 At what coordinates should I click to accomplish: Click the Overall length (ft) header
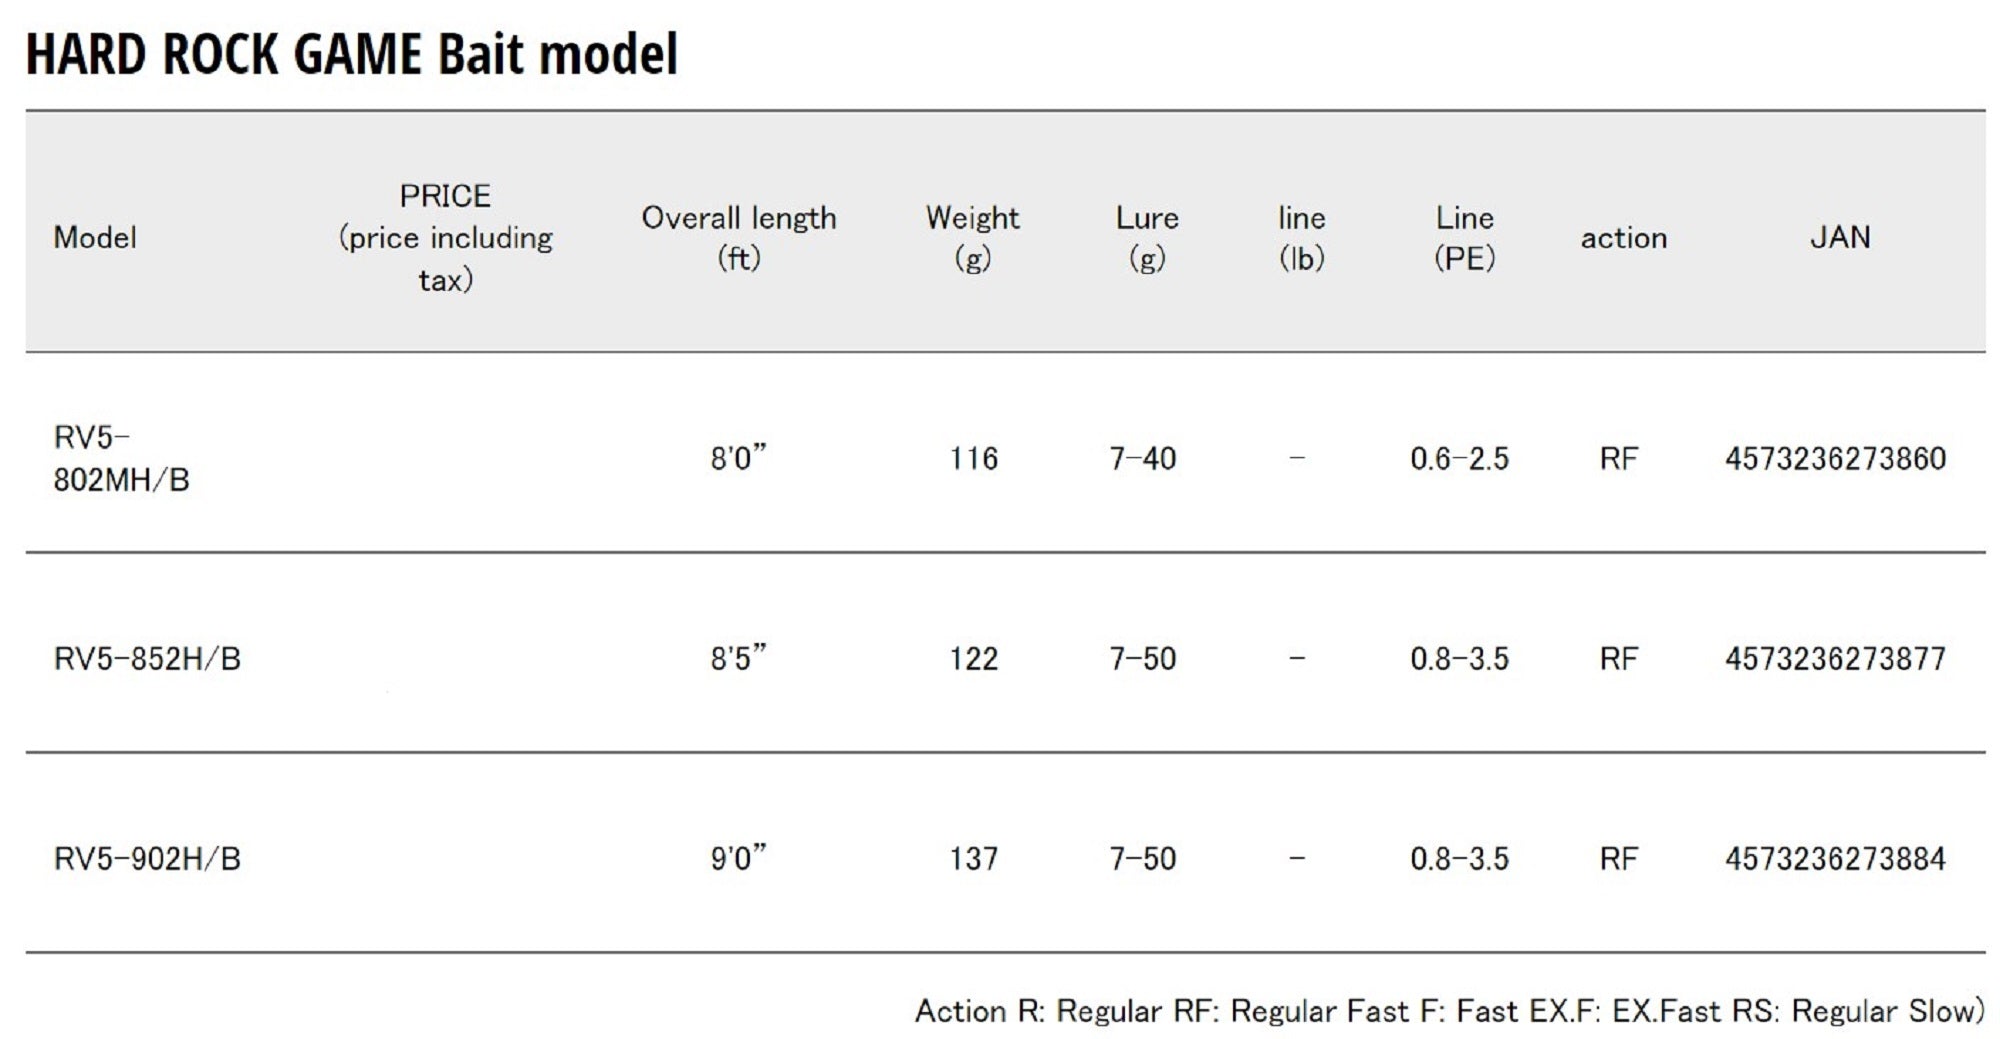[x=739, y=237]
